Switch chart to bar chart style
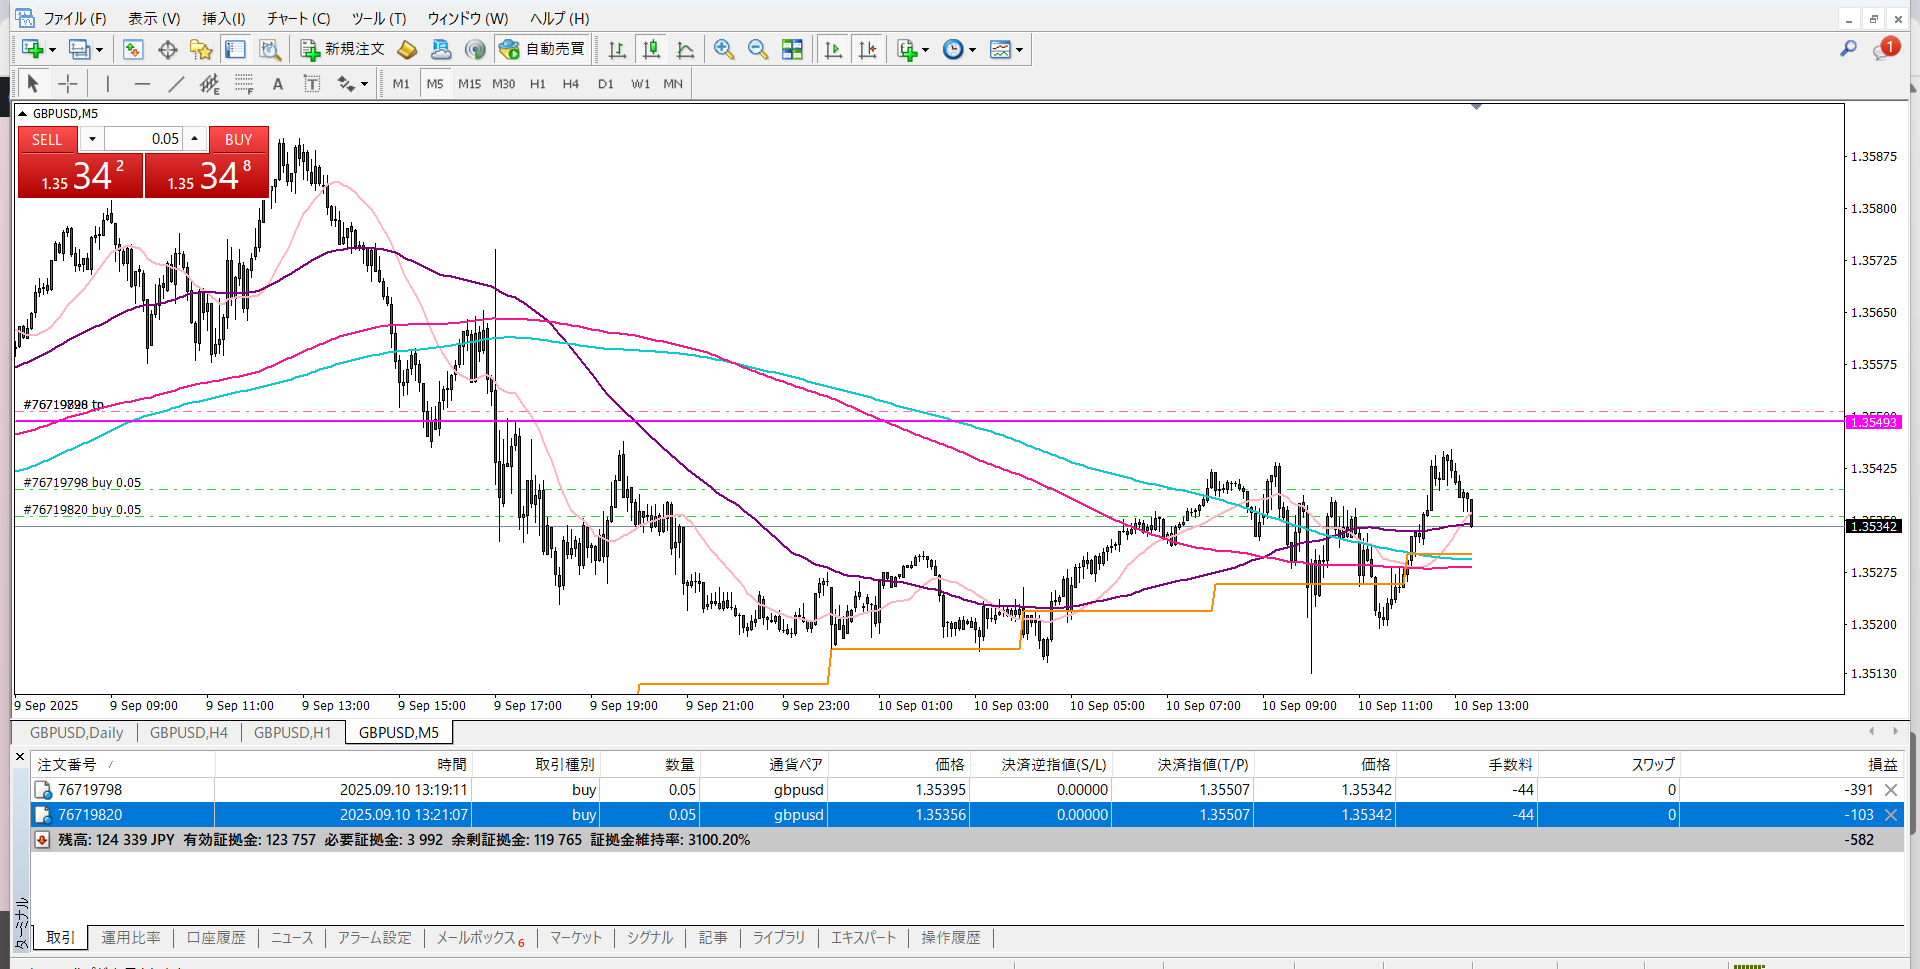1920x969 pixels. (617, 49)
